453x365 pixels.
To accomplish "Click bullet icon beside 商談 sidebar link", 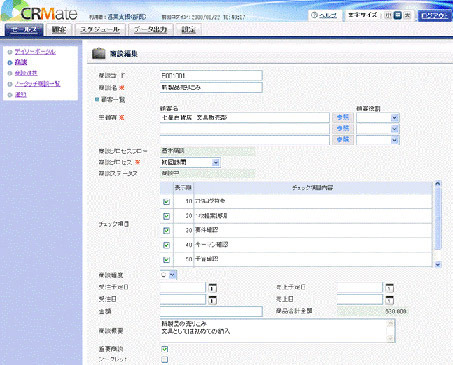I will pyautogui.click(x=10, y=62).
